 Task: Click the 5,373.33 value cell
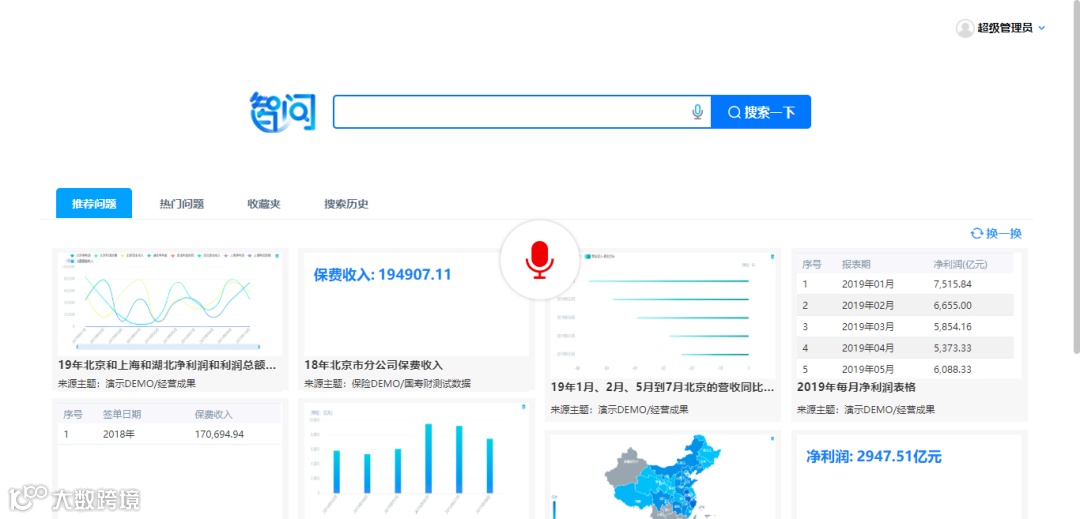point(953,348)
